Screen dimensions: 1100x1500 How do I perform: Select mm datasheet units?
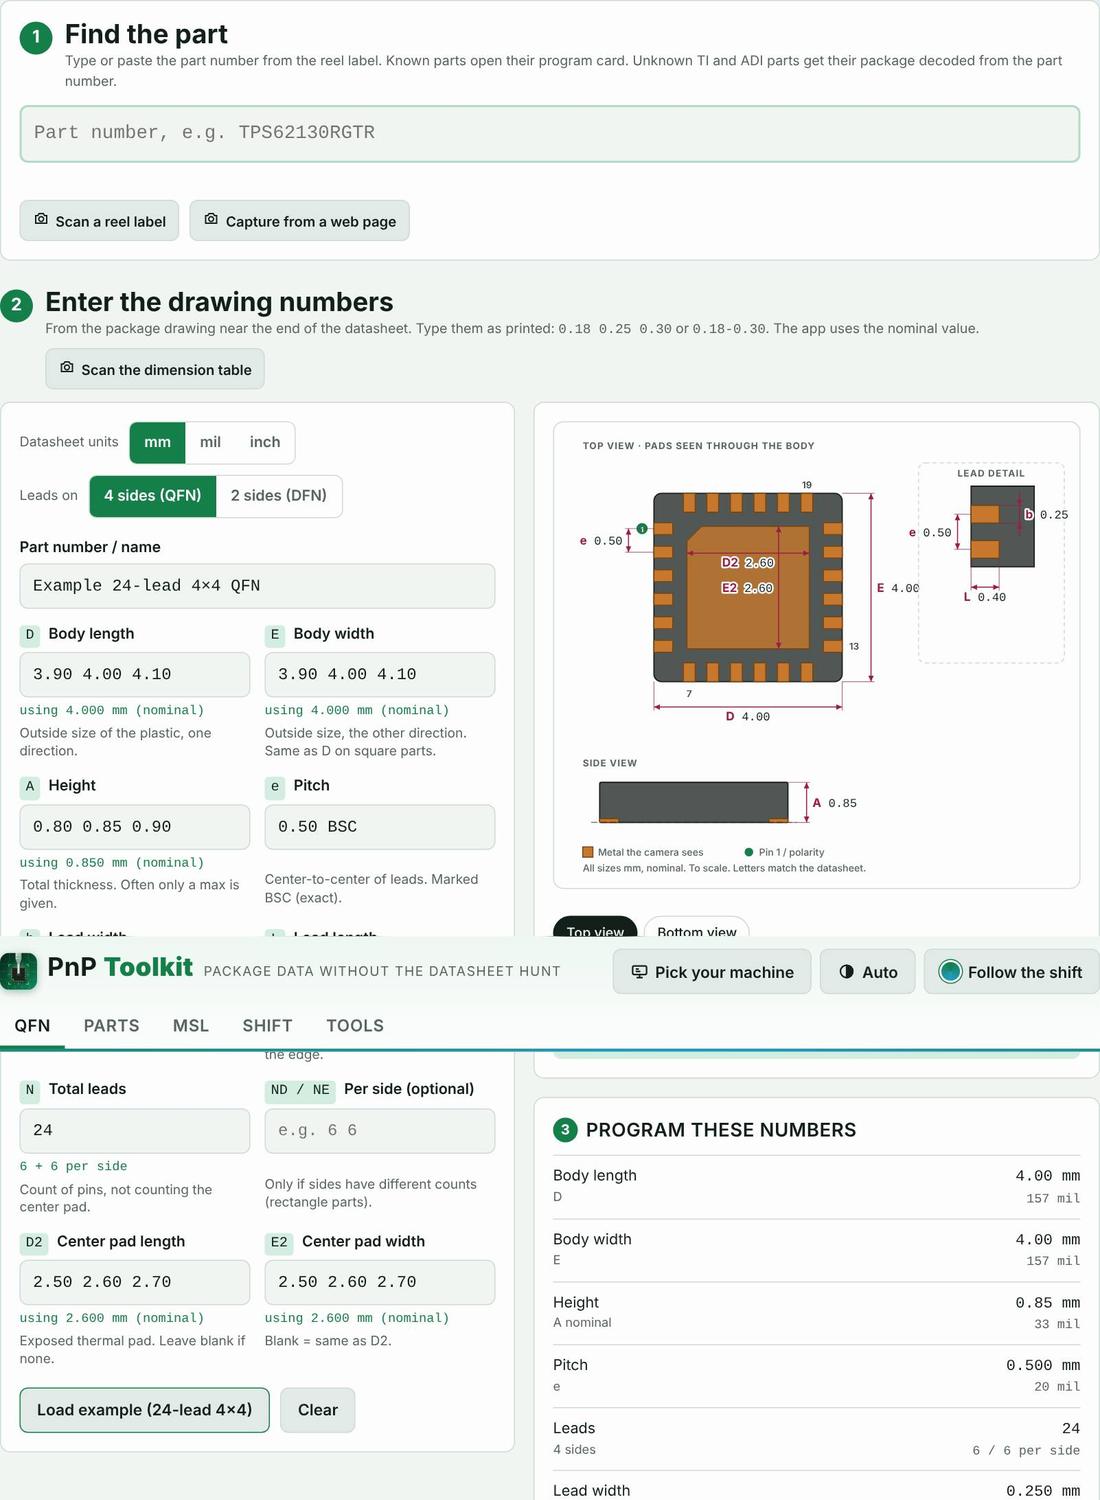click(x=157, y=442)
